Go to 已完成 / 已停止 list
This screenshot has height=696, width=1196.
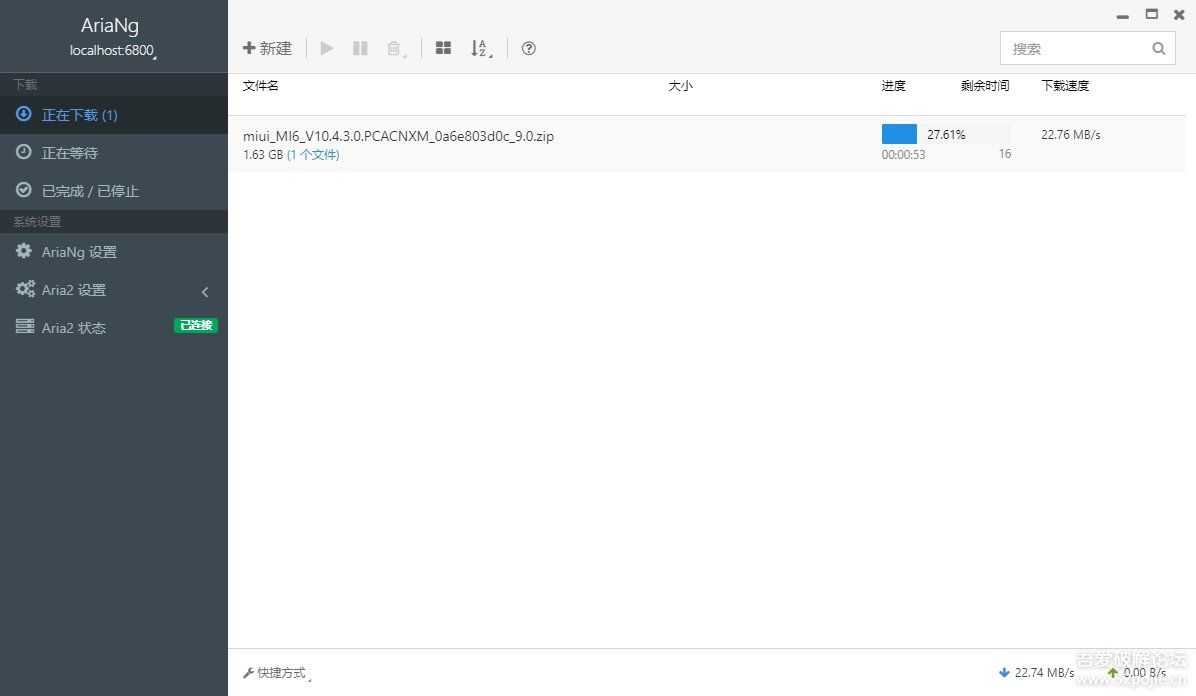90,191
